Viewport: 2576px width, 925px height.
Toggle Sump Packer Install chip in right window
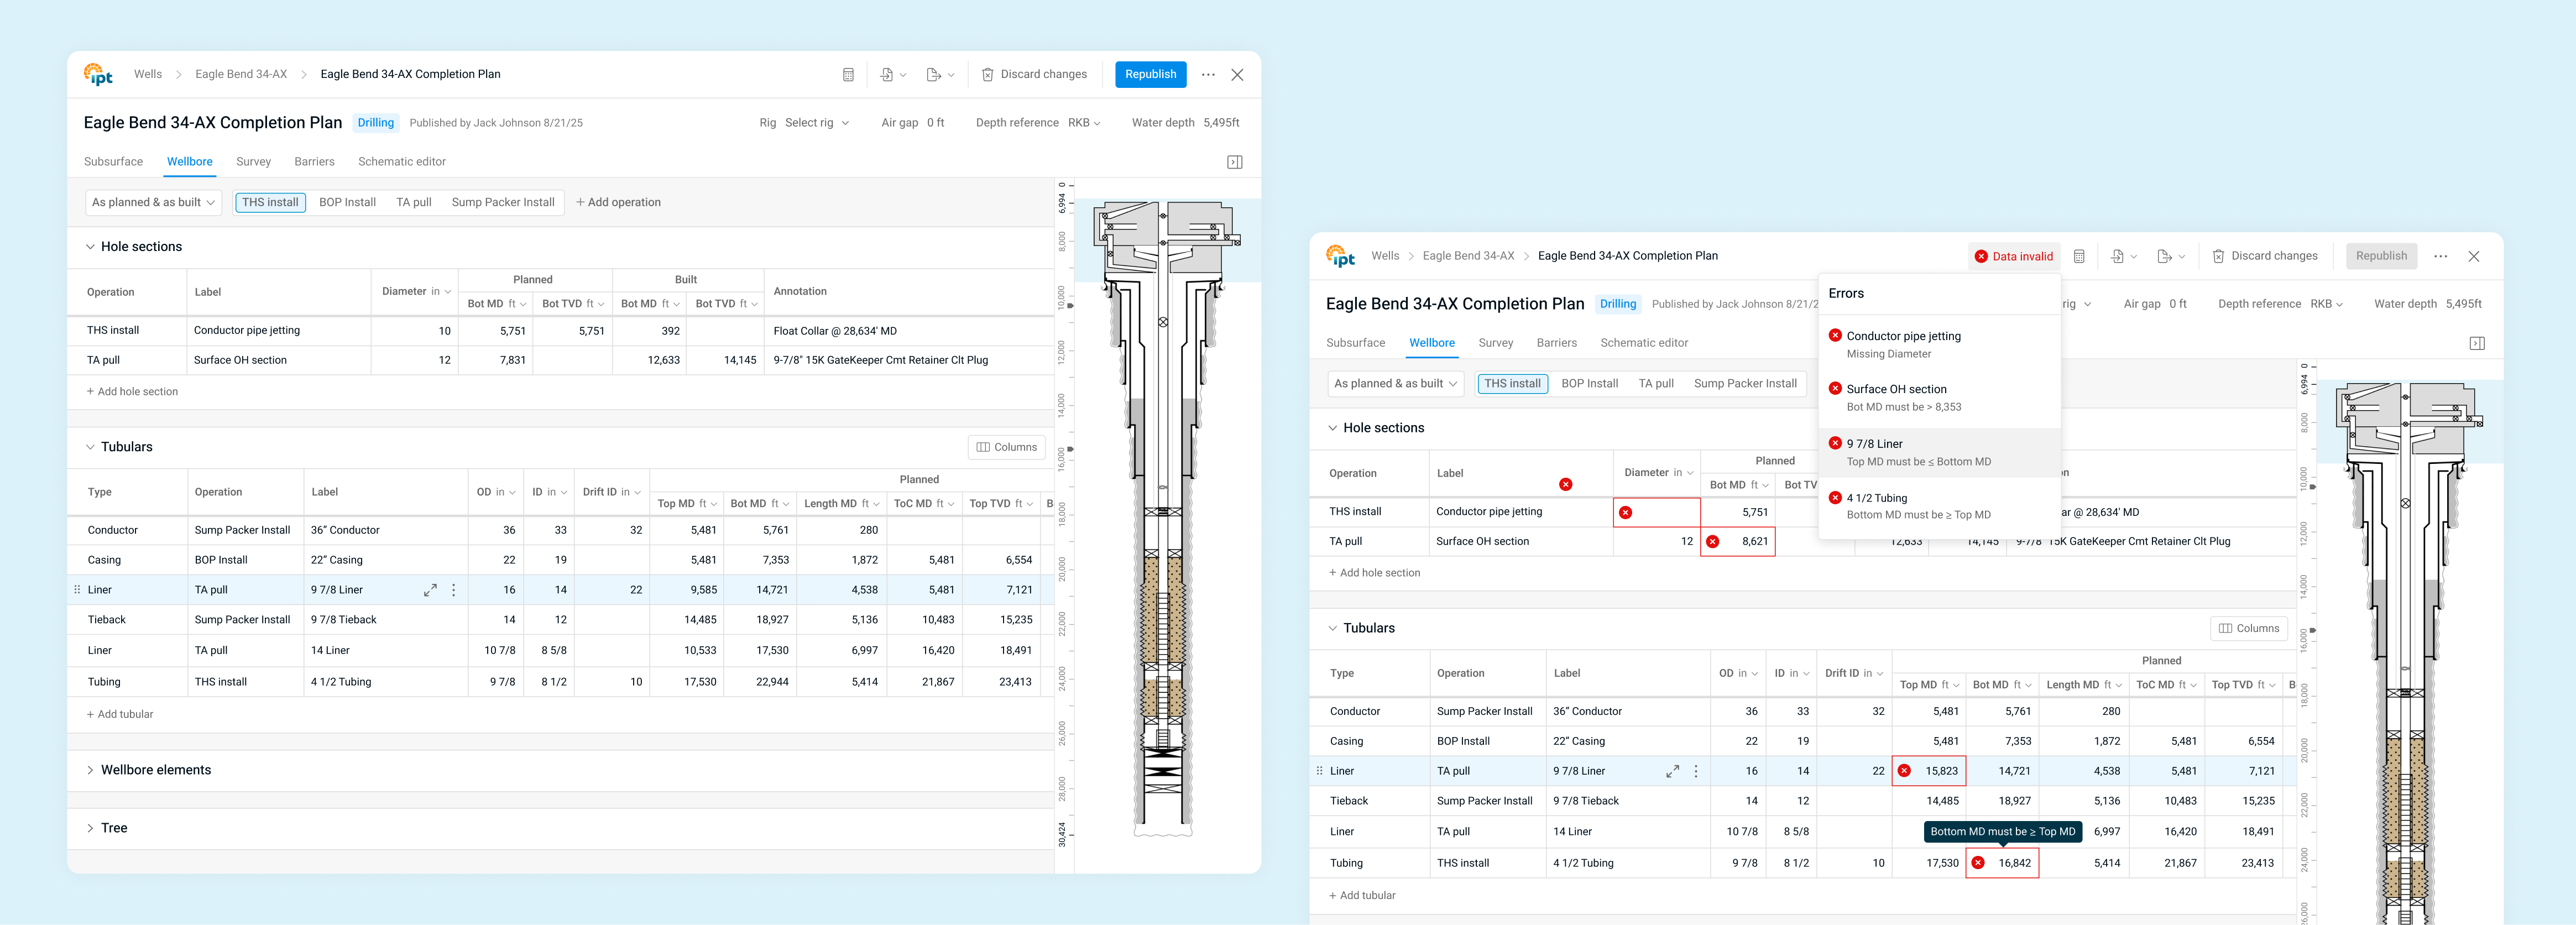[x=1745, y=383]
